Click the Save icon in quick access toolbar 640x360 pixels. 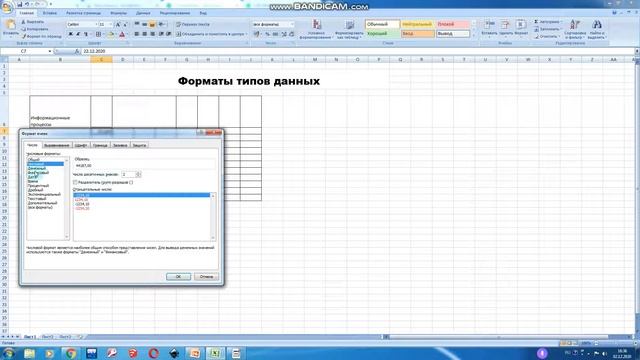click(19, 4)
